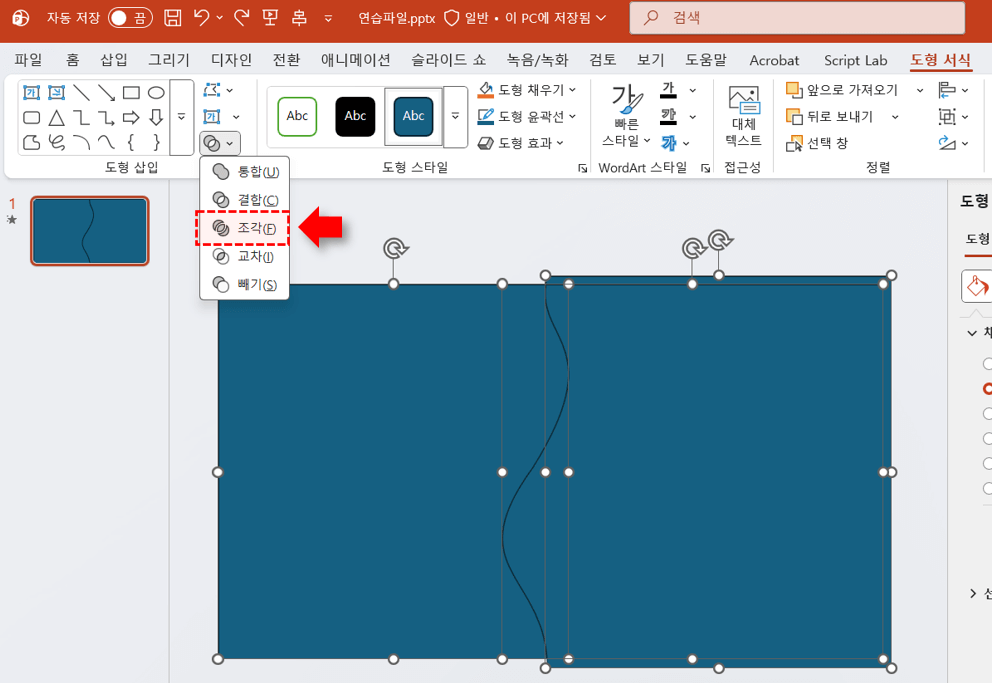Image resolution: width=992 pixels, height=683 pixels.
Task: Select the oval shape in shape gallery
Action: (x=156, y=93)
